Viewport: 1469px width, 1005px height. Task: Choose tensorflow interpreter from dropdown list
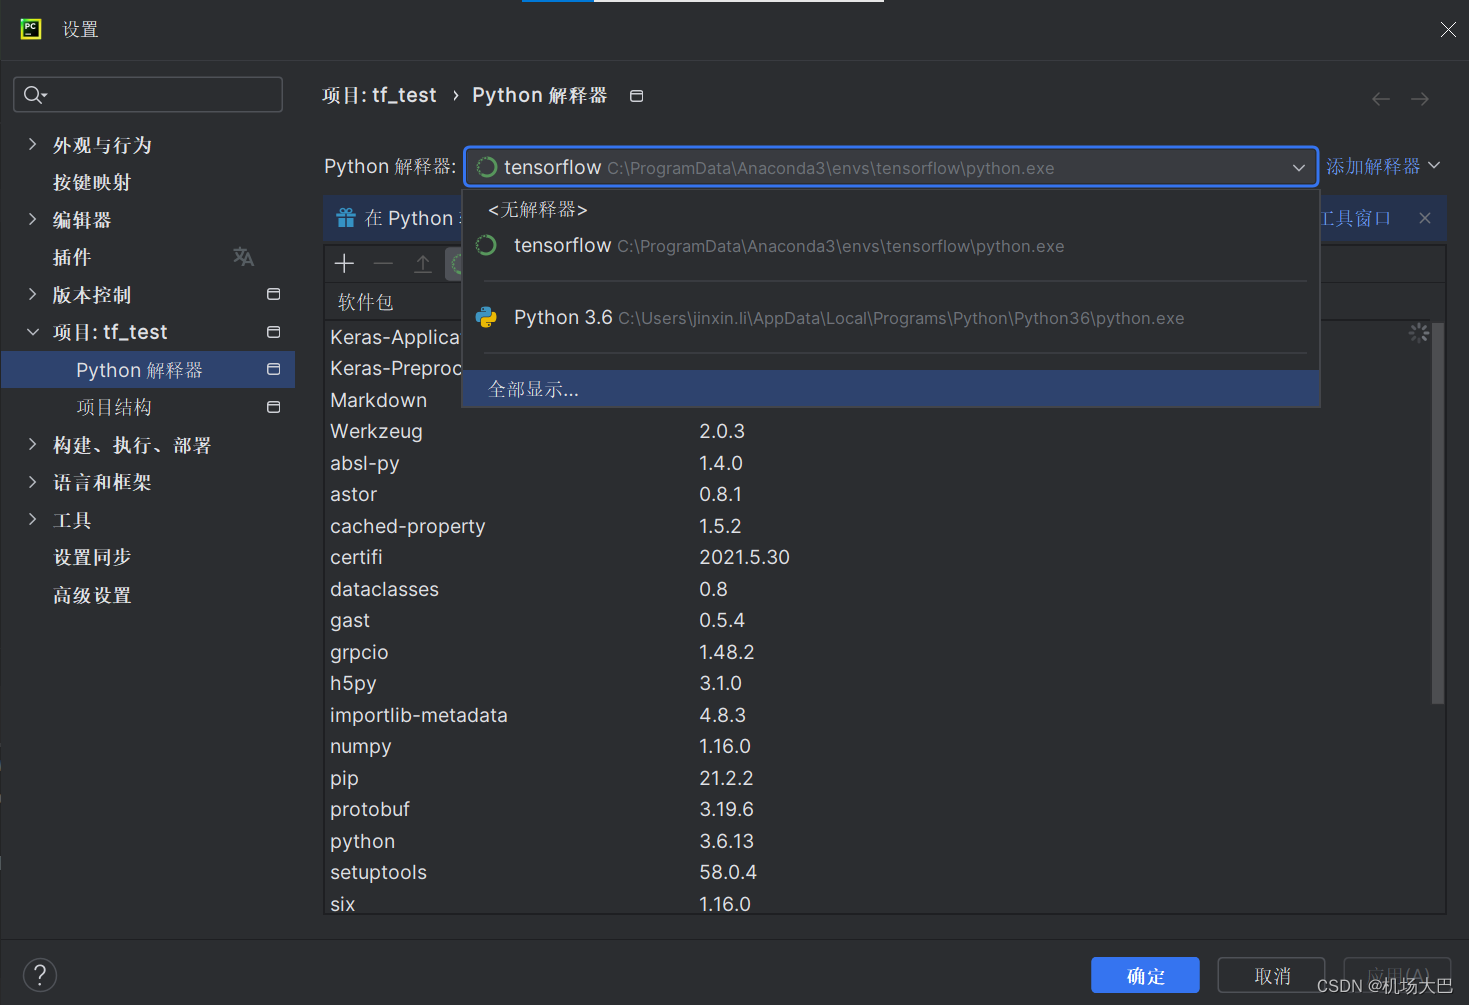click(891, 246)
